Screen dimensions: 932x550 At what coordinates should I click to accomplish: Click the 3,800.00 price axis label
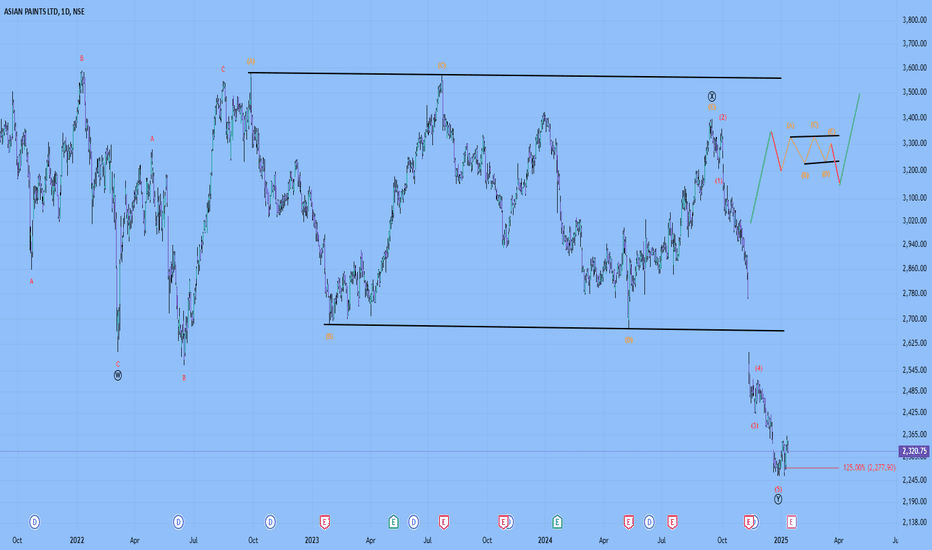pyautogui.click(x=915, y=20)
